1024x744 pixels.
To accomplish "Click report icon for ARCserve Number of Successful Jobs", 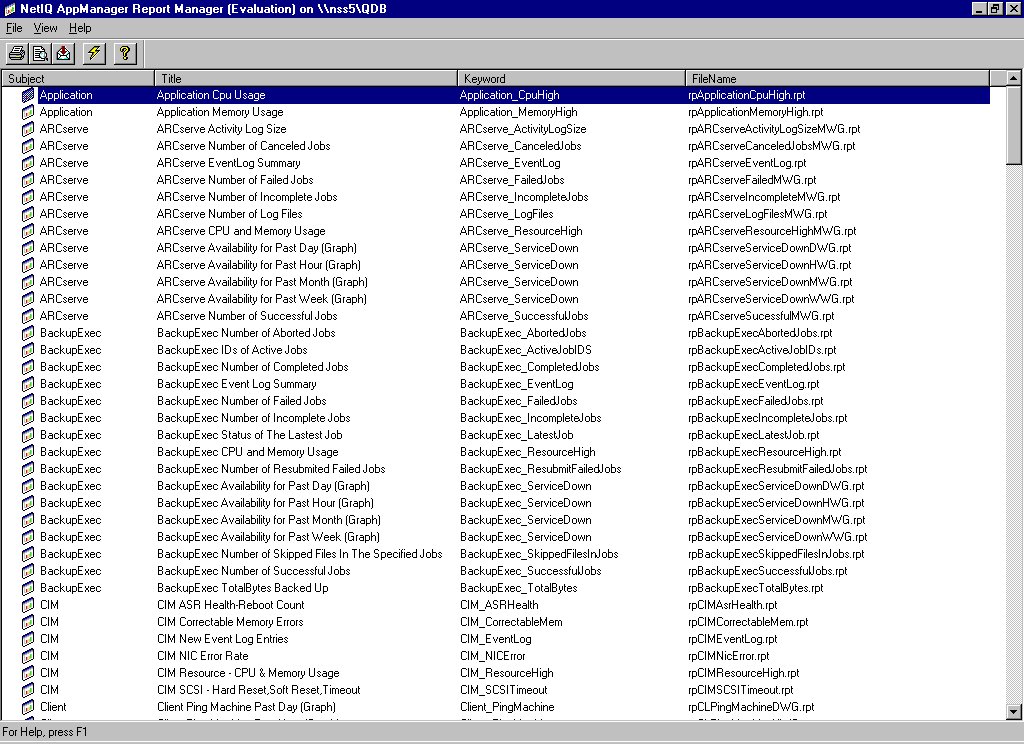I will point(27,316).
